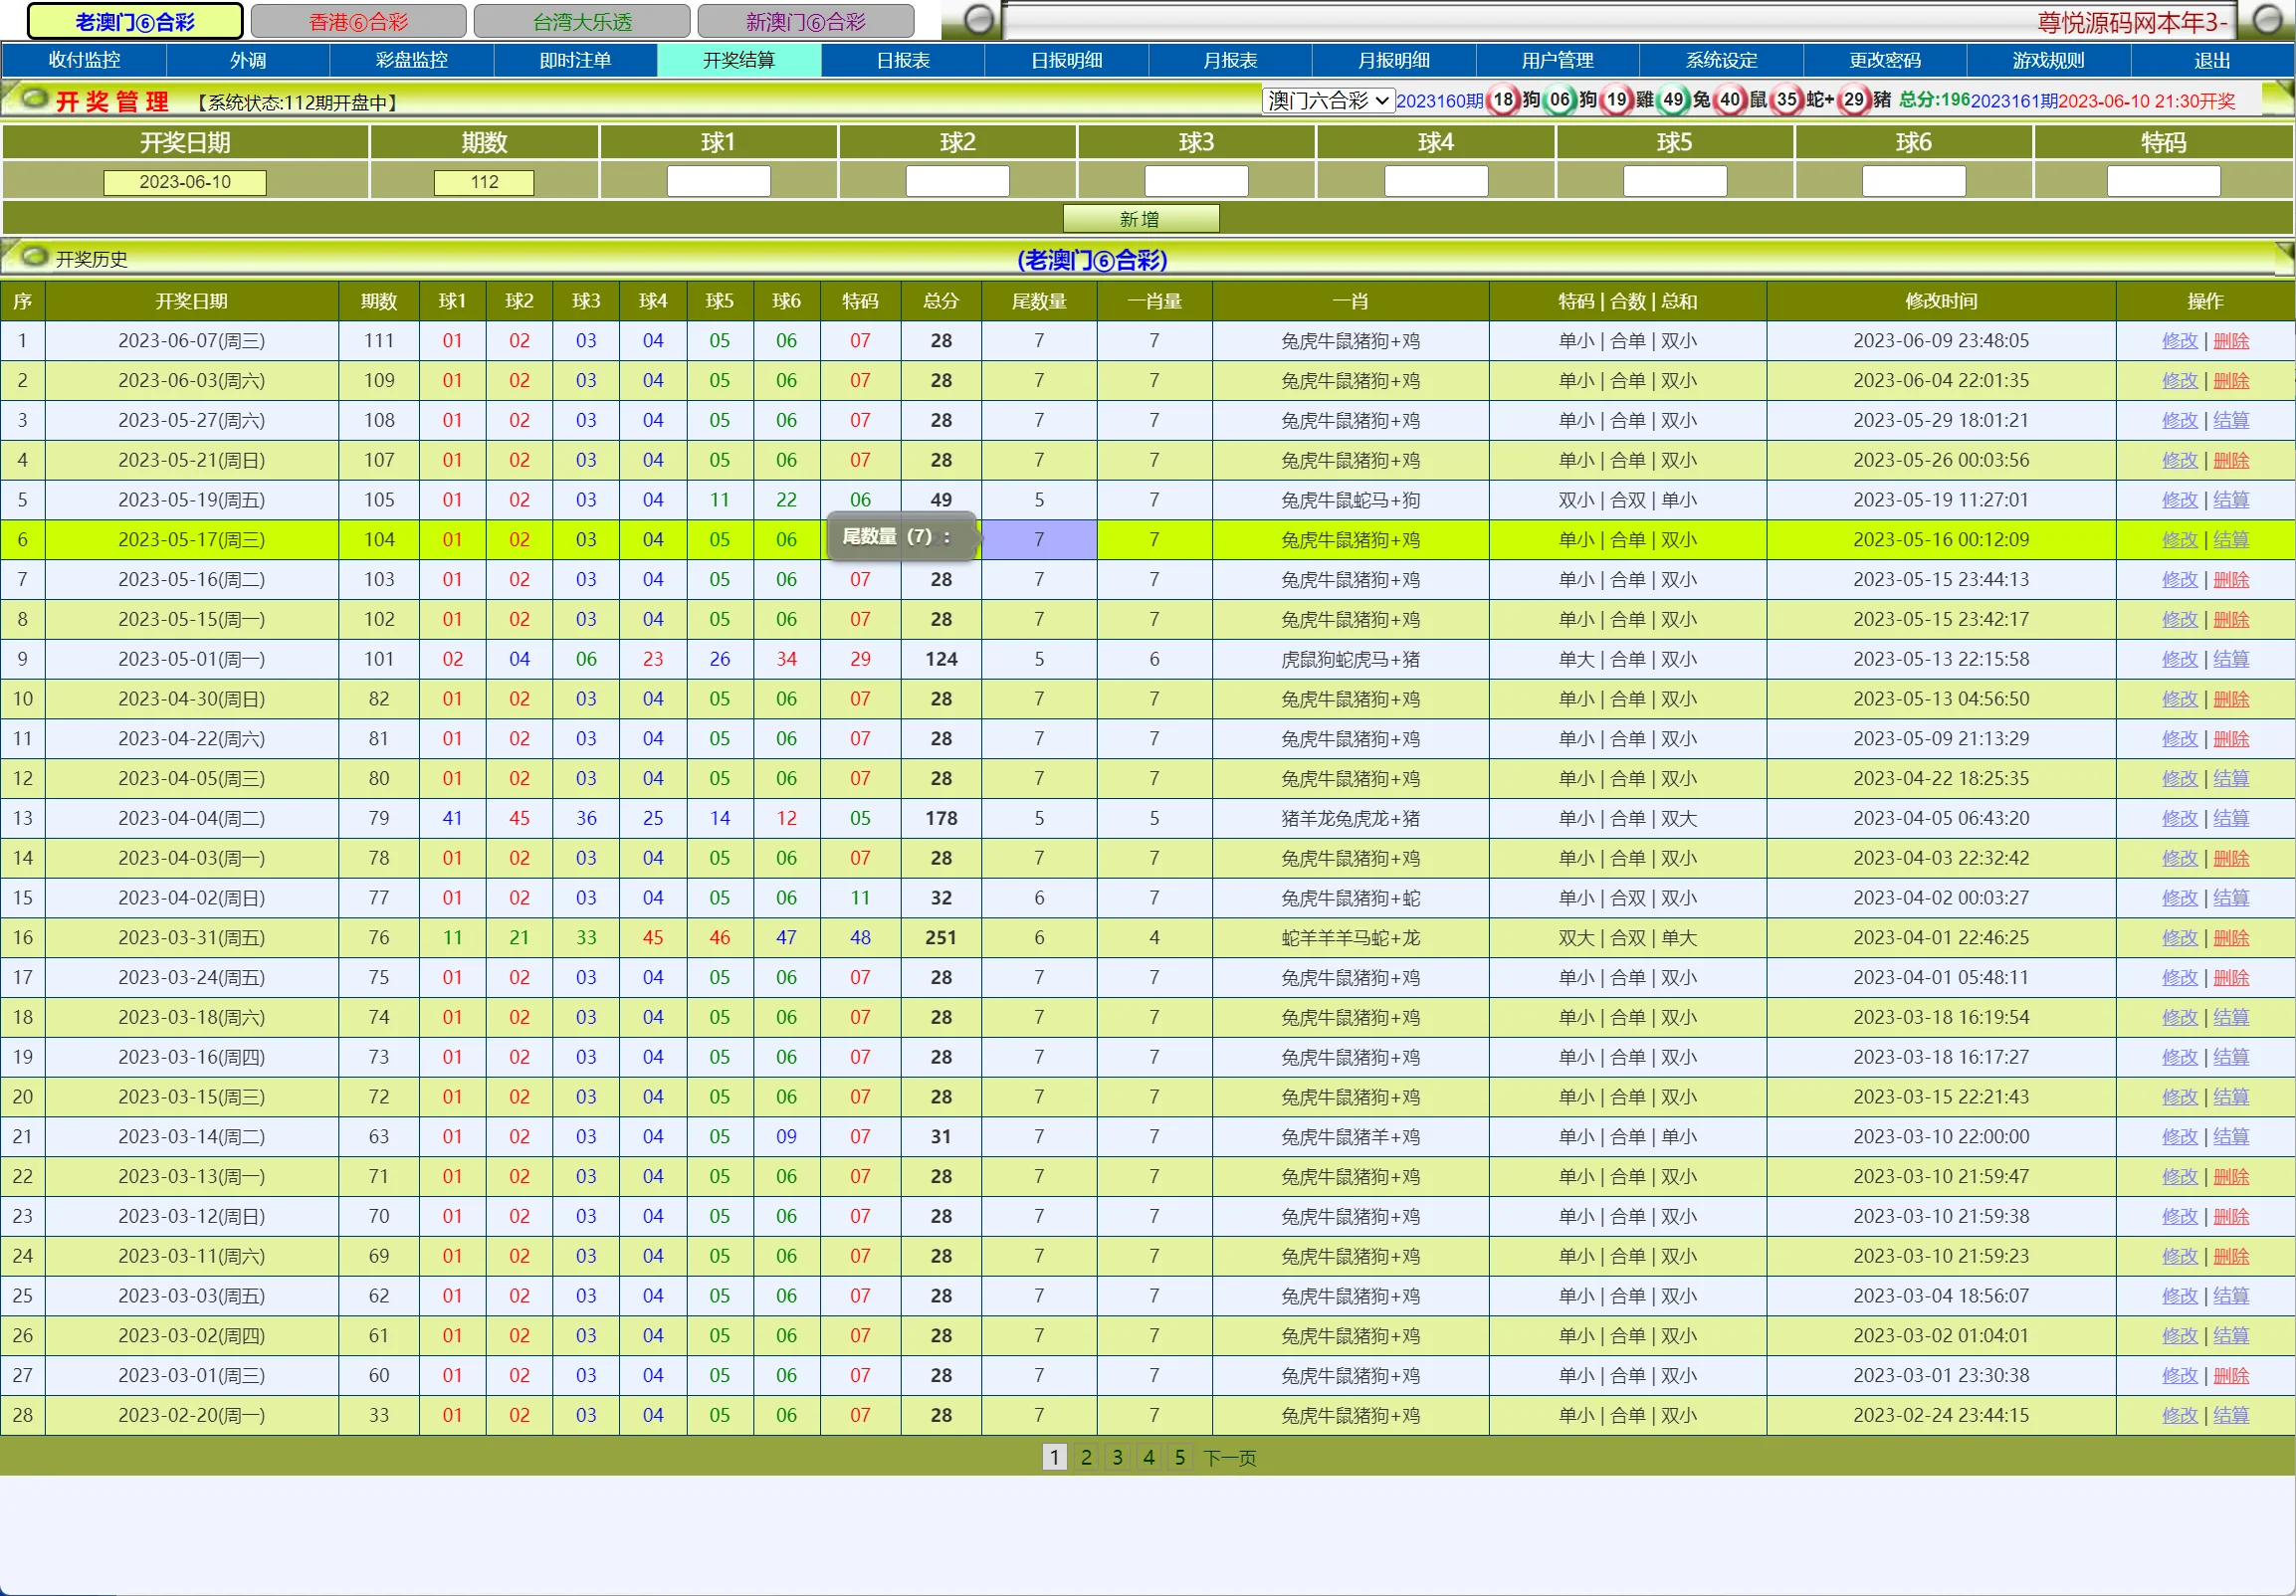Click the right marquee scroll knob

(x=2267, y=20)
